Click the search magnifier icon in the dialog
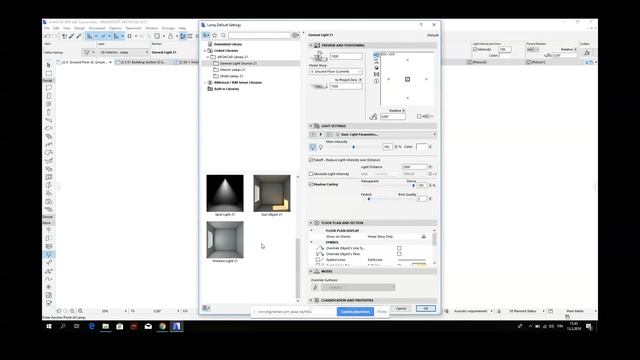 [x=223, y=36]
